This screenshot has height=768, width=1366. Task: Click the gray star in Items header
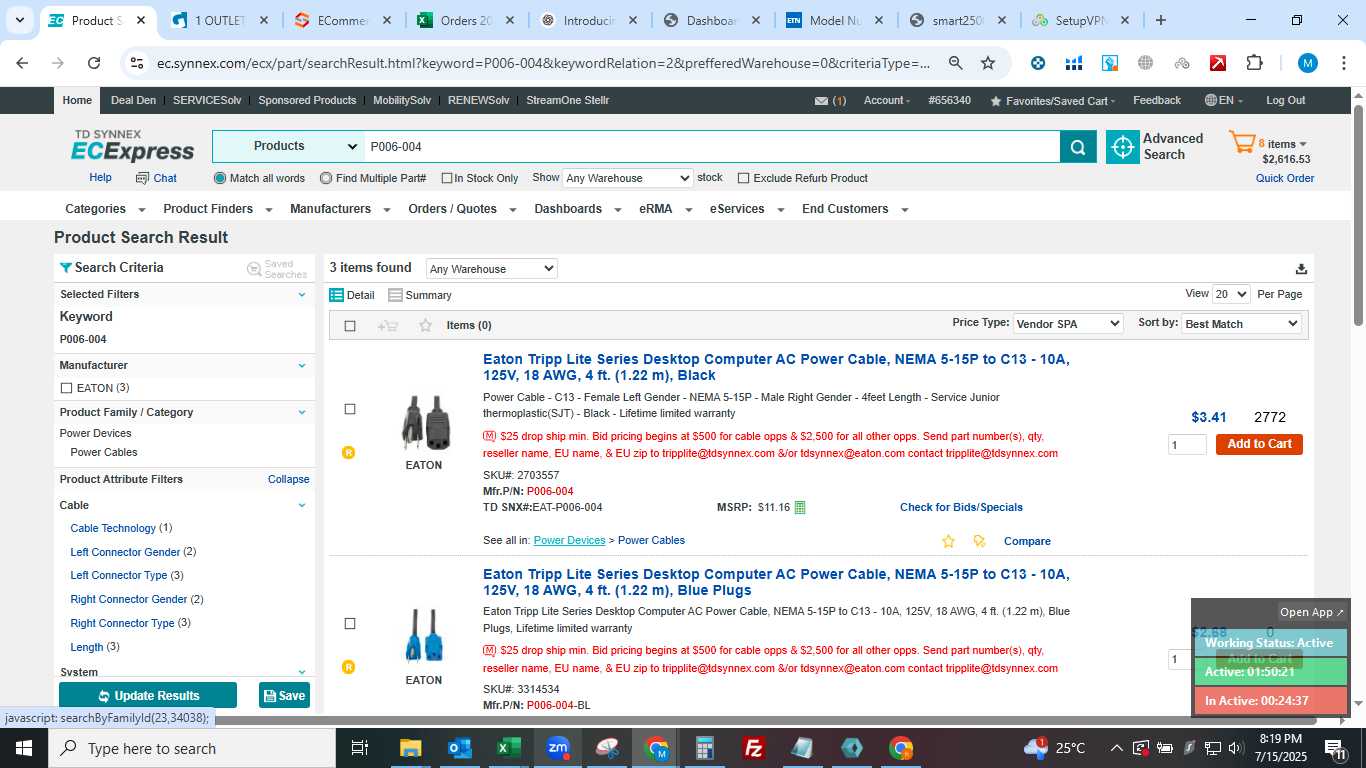click(425, 325)
